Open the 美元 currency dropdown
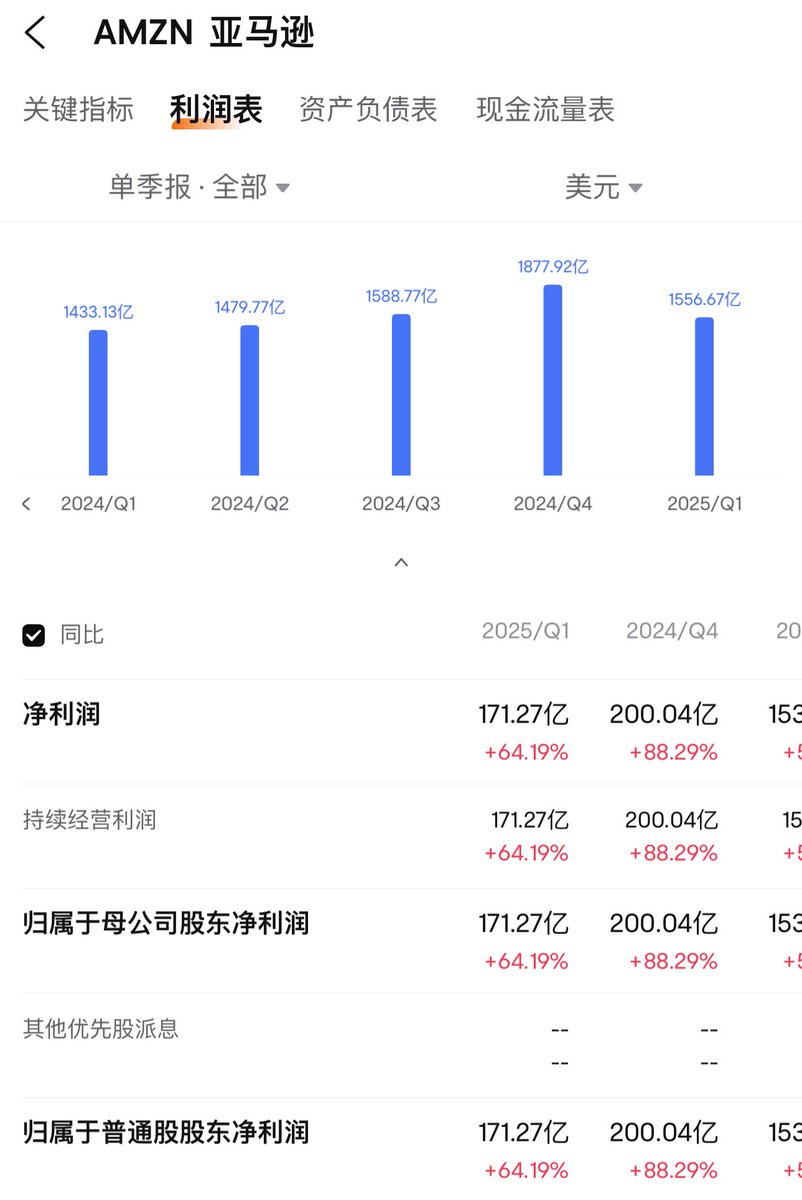This screenshot has width=802, height=1200. click(603, 187)
